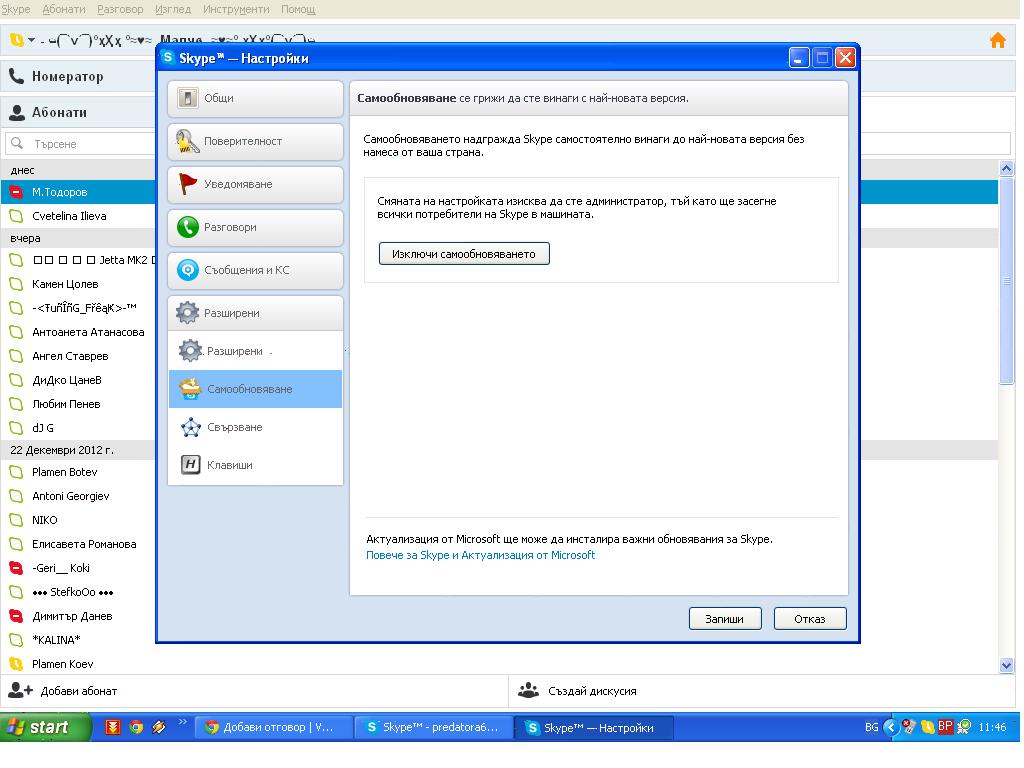
Task: Click the Windows start button
Action: 40,727
